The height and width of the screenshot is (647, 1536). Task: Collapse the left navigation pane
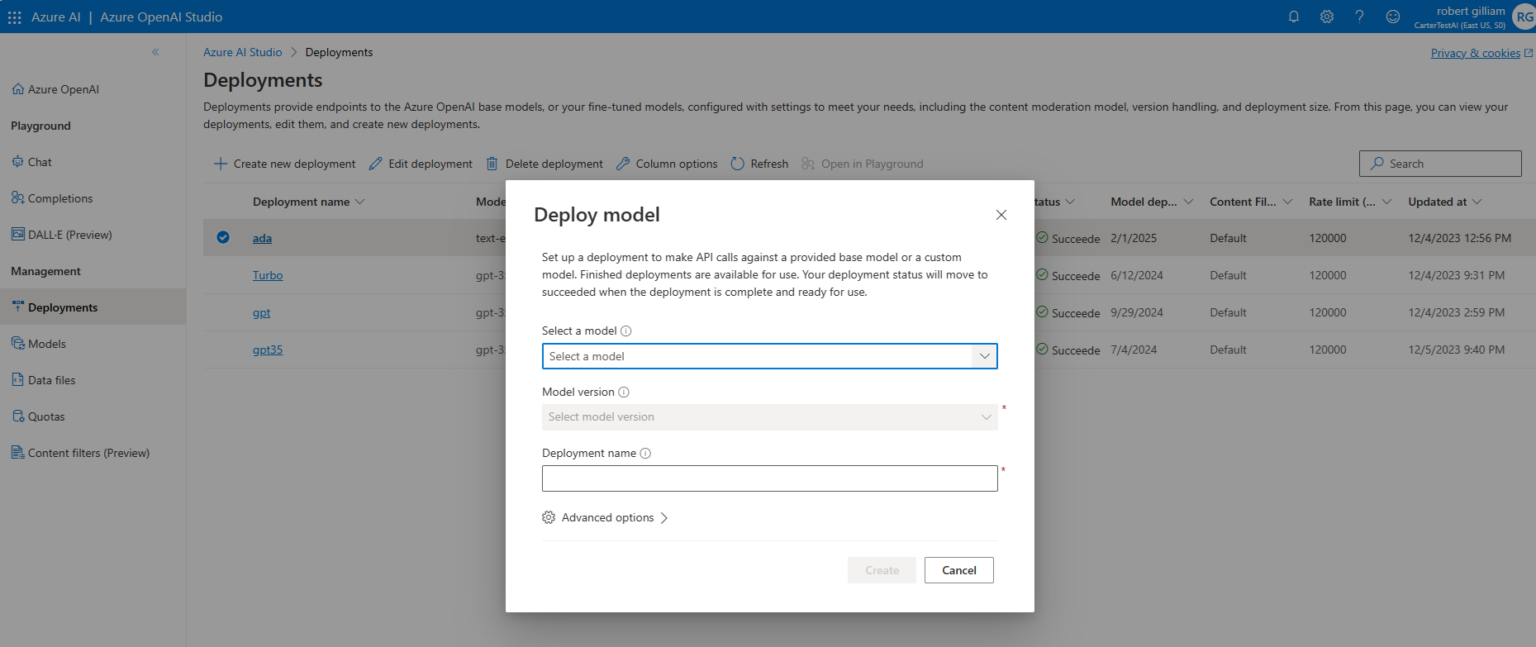[x=155, y=52]
